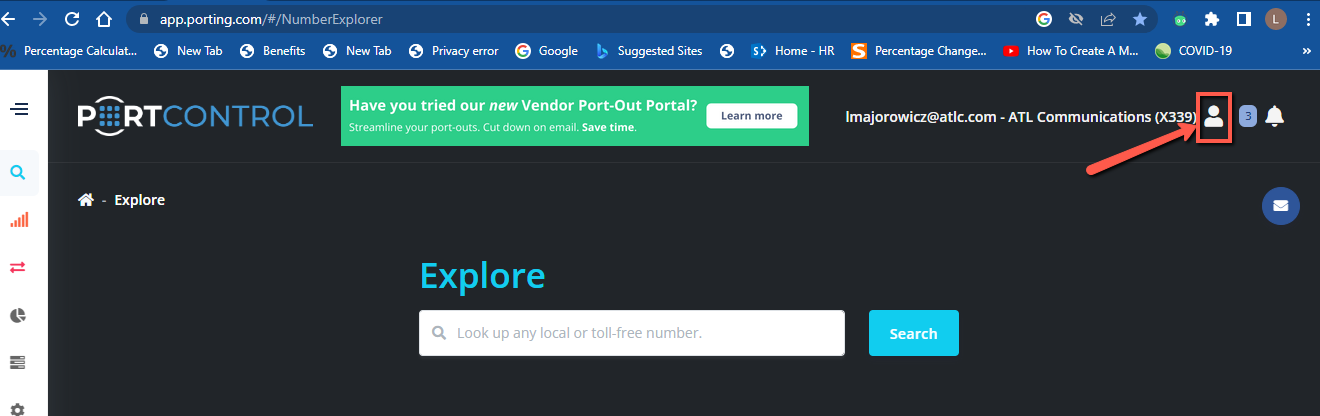Open the Home - HR bookmark

[793, 51]
